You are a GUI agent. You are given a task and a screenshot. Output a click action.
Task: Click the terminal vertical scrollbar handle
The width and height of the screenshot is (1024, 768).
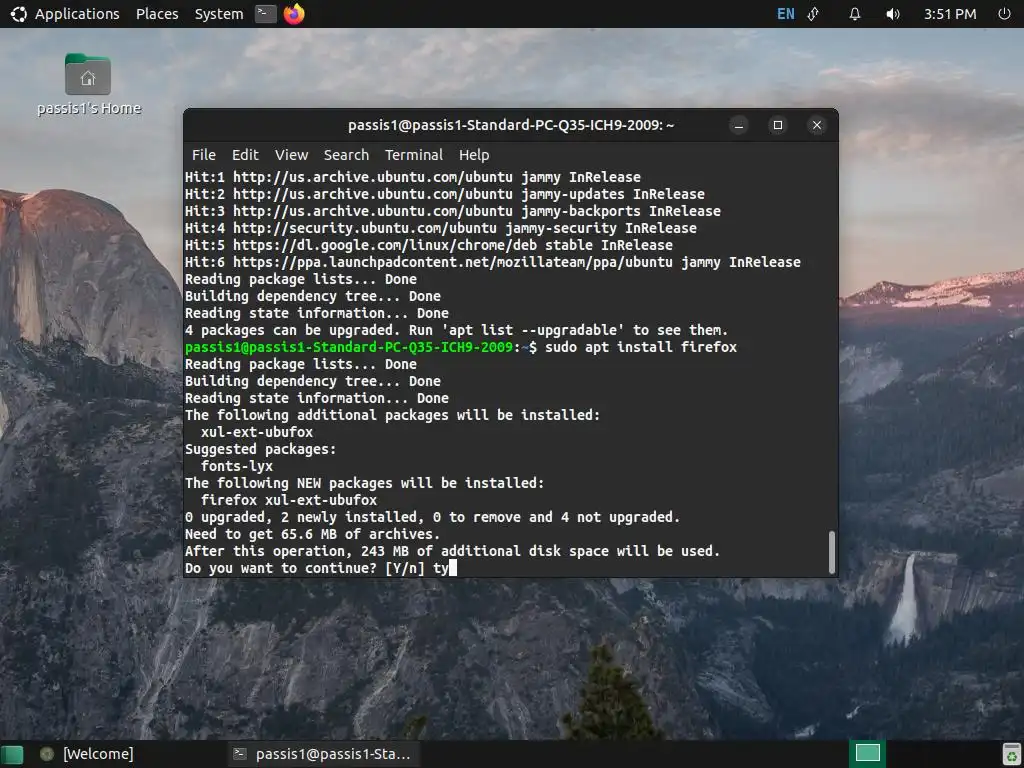[x=831, y=552]
